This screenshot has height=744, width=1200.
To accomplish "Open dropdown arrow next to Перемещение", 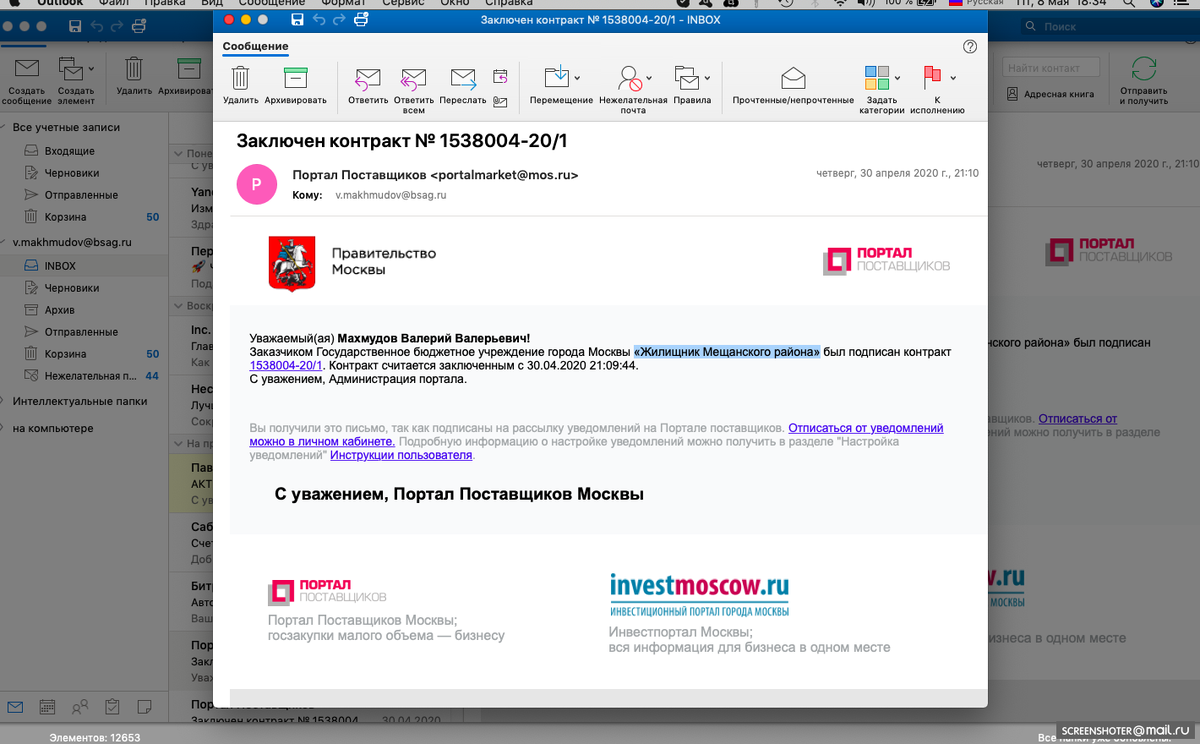I will pos(577,78).
